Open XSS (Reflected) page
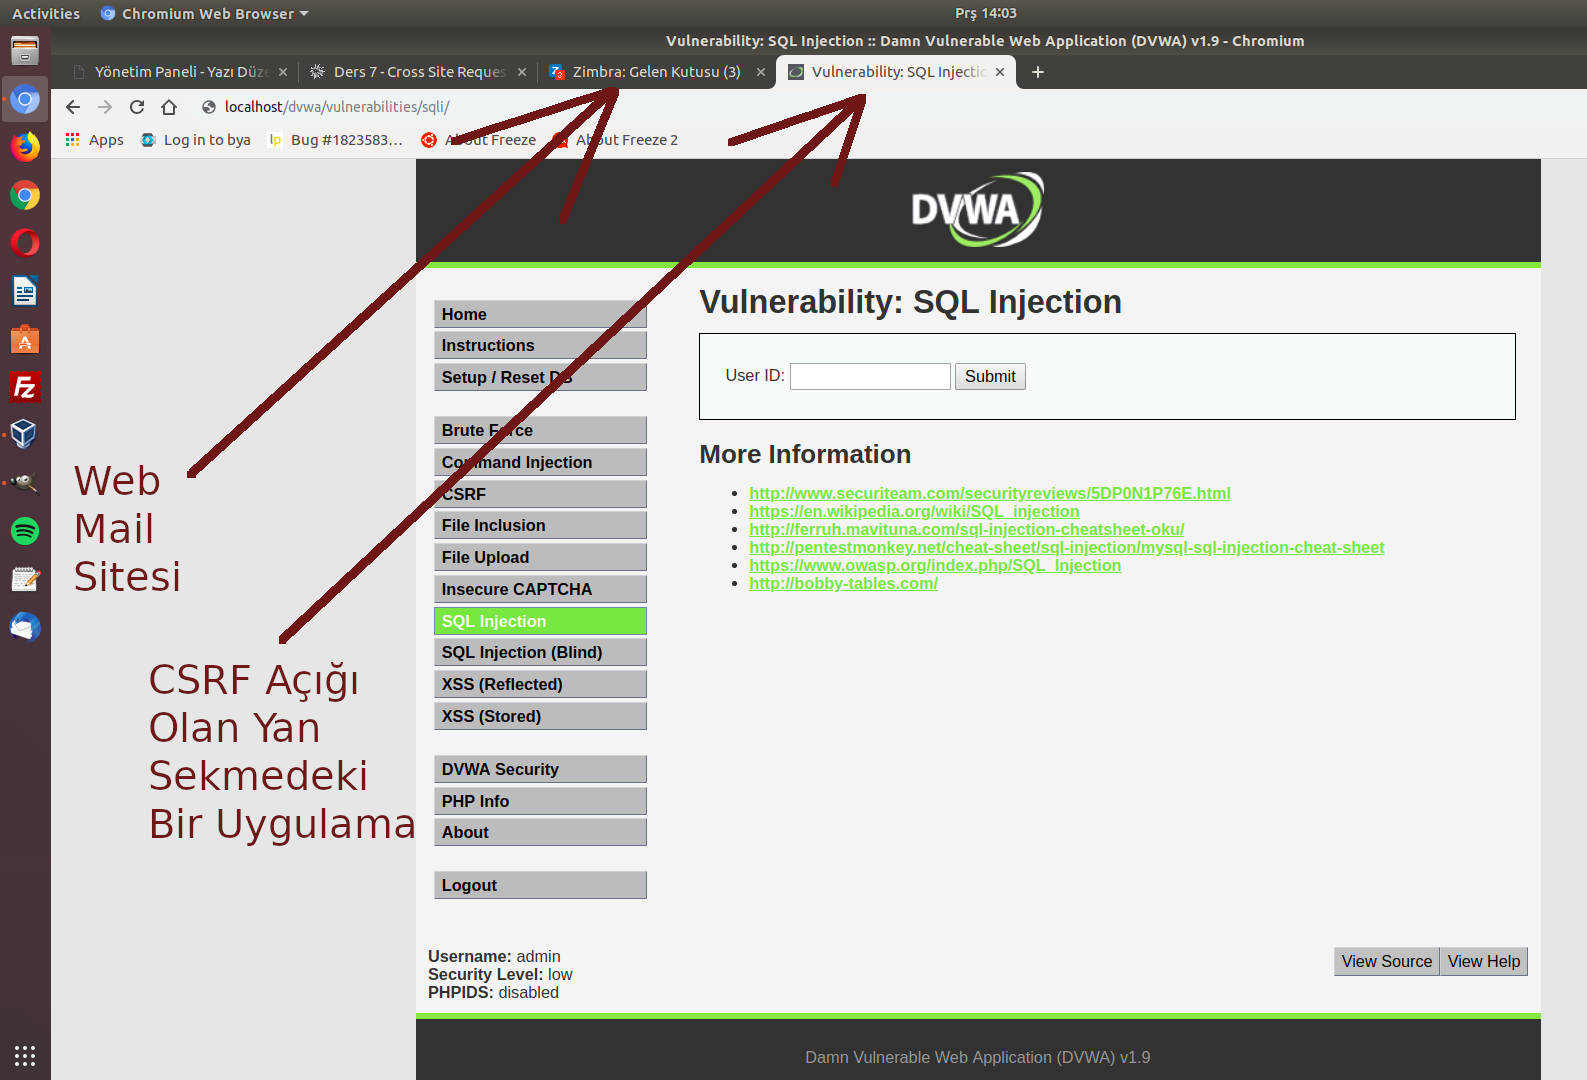 click(x=540, y=684)
